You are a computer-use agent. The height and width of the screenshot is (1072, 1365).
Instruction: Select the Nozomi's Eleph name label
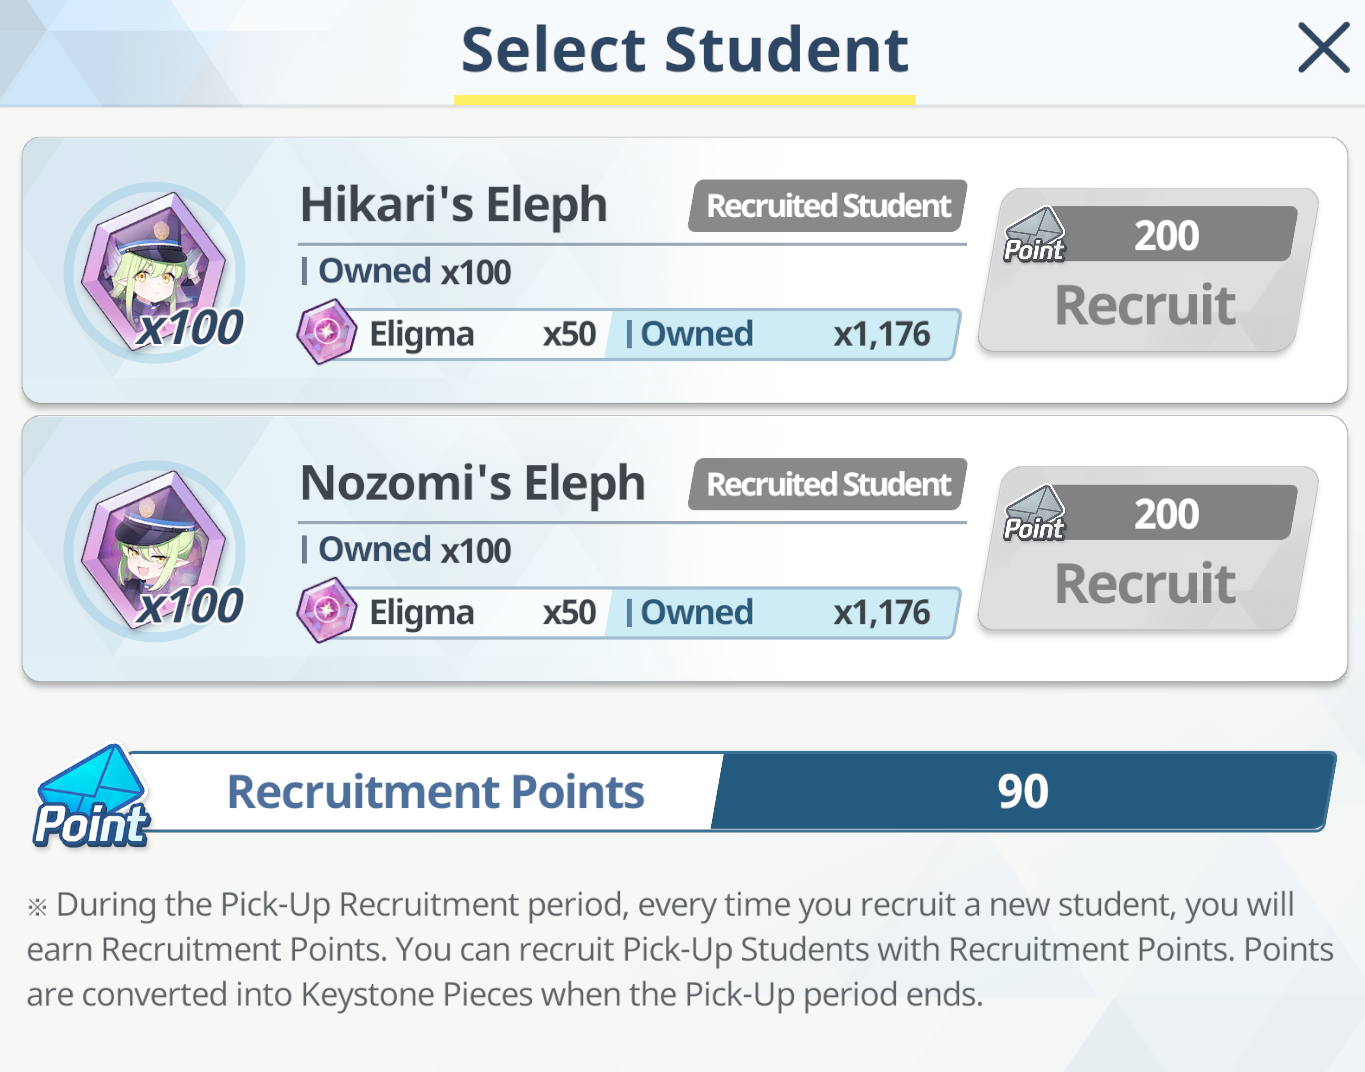coord(473,483)
